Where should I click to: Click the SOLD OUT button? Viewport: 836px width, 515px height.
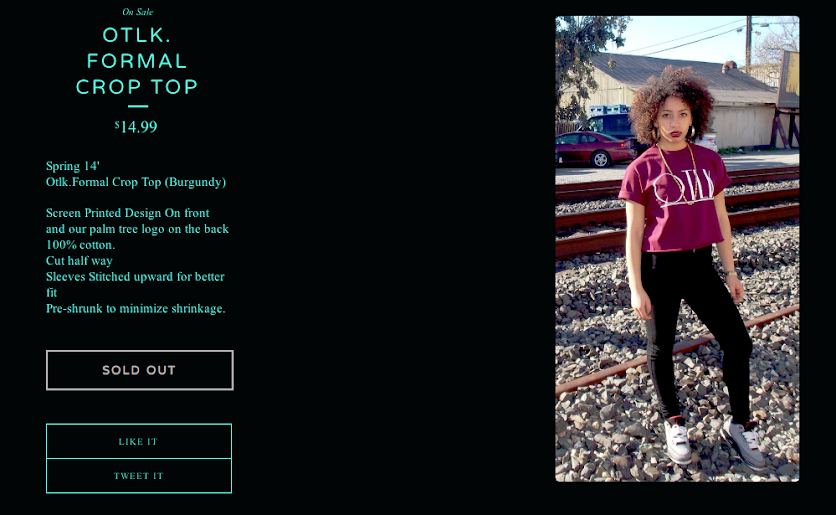point(140,370)
